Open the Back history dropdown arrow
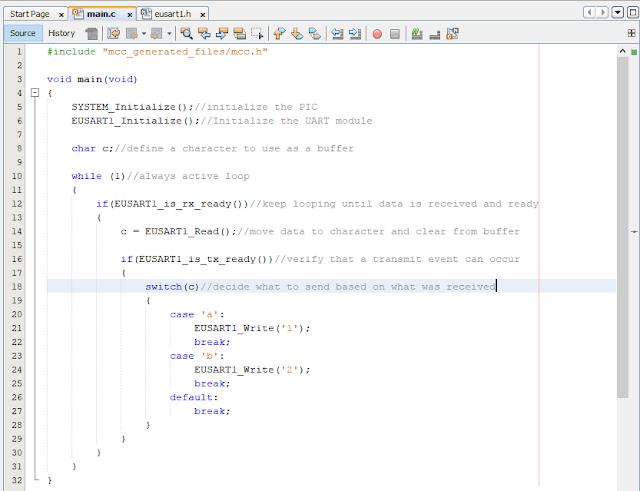 pyautogui.click(x=144, y=33)
